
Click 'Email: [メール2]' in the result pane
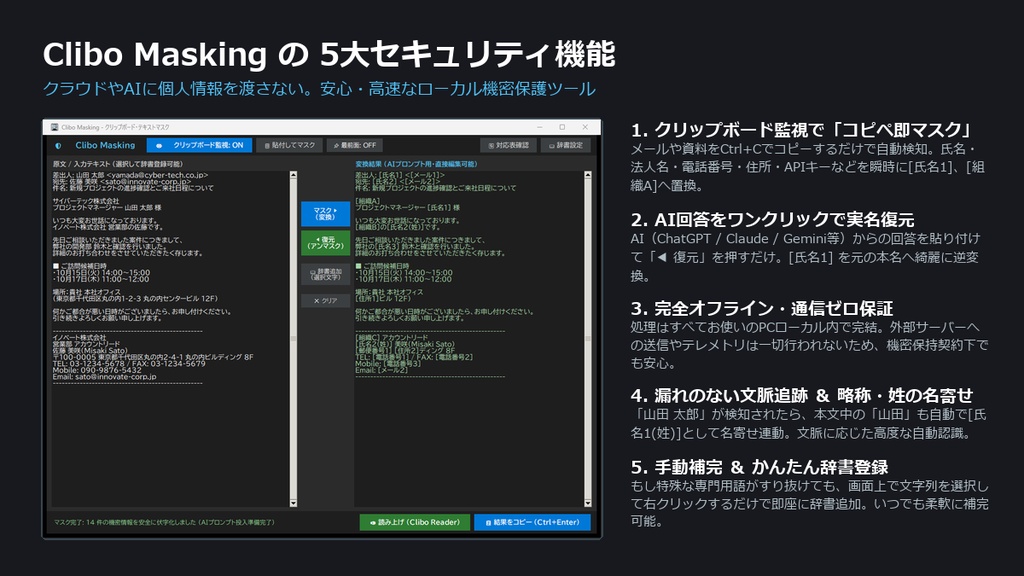point(381,370)
